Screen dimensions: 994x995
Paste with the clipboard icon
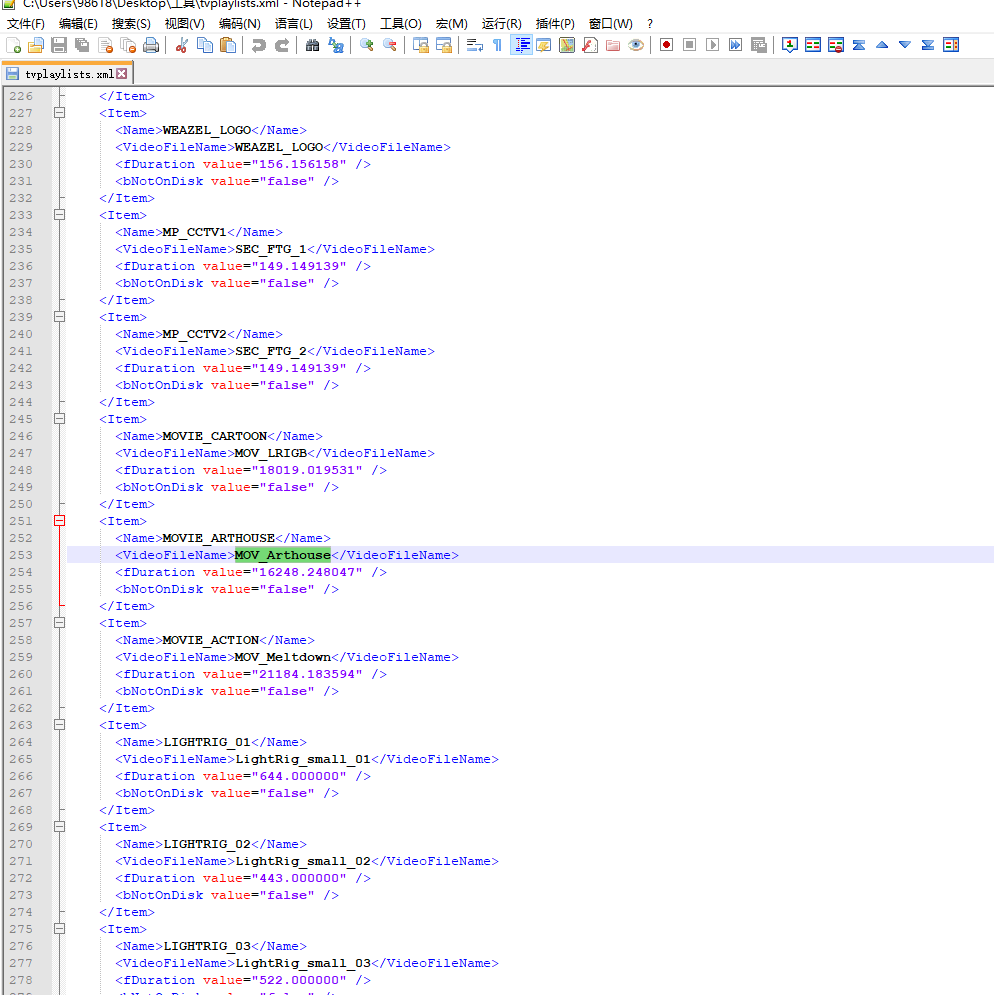tap(227, 45)
